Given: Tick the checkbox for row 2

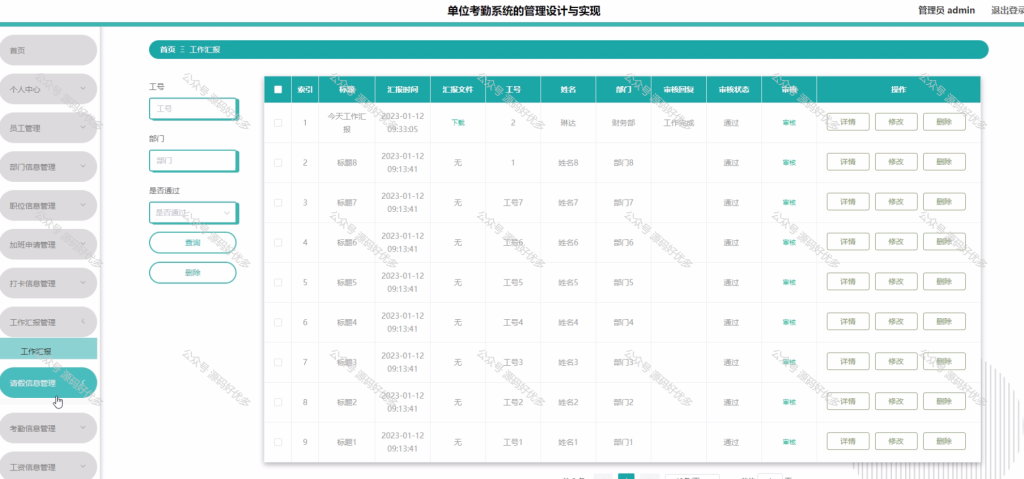Looking at the screenshot, I should pos(278,163).
